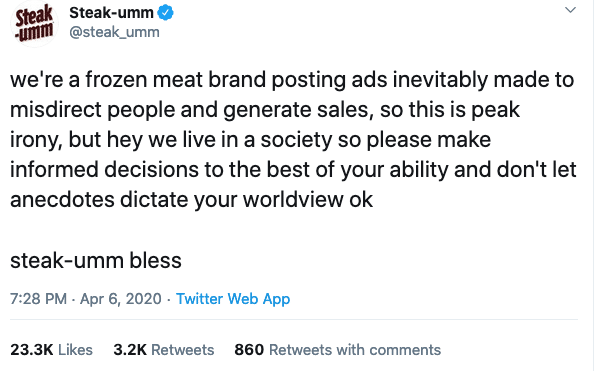Click "worldview ok" at tweet end
Image resolution: width=597 pixels, height=371 pixels.
308,200
